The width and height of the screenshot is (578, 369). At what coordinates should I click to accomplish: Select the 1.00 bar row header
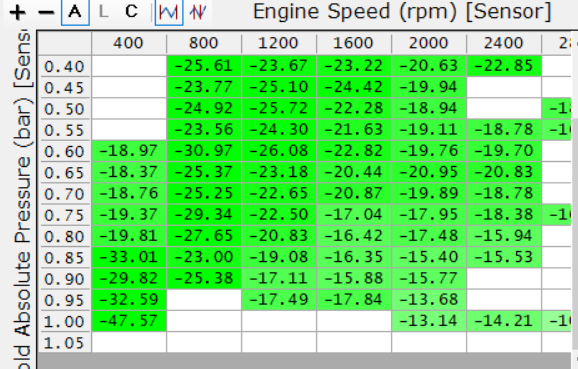pos(65,321)
